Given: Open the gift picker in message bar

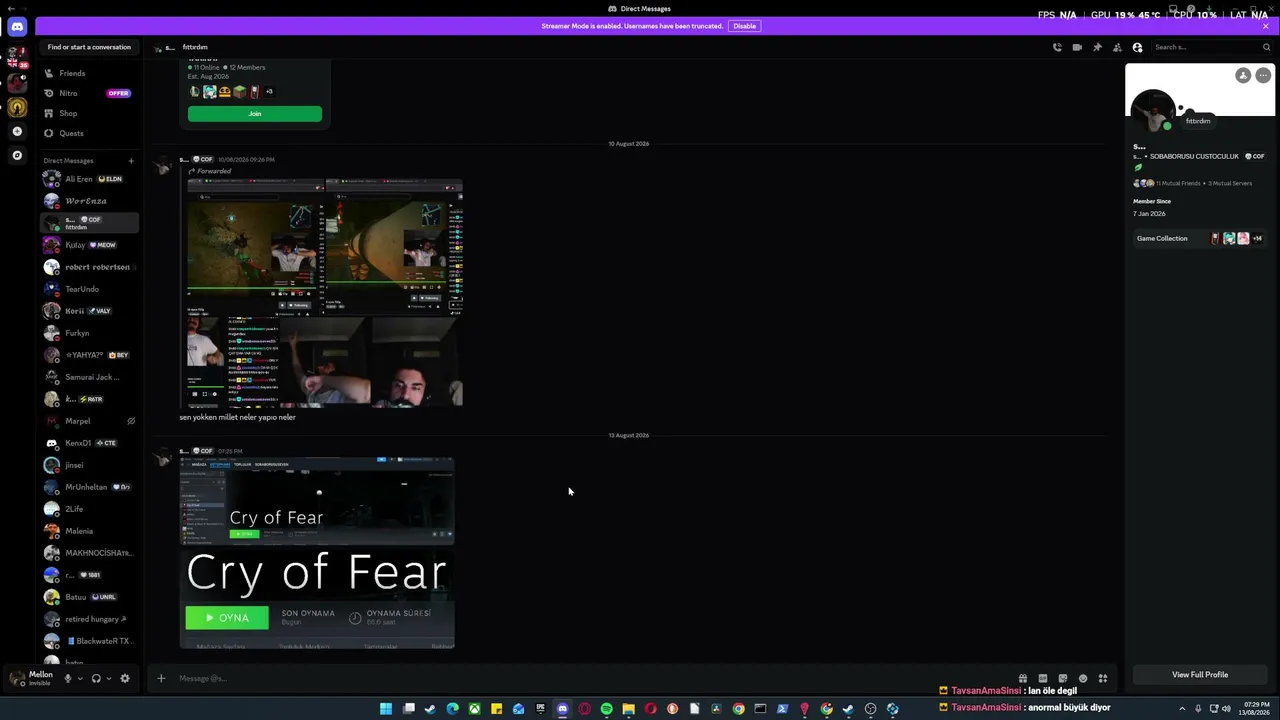Looking at the screenshot, I should [1022, 679].
